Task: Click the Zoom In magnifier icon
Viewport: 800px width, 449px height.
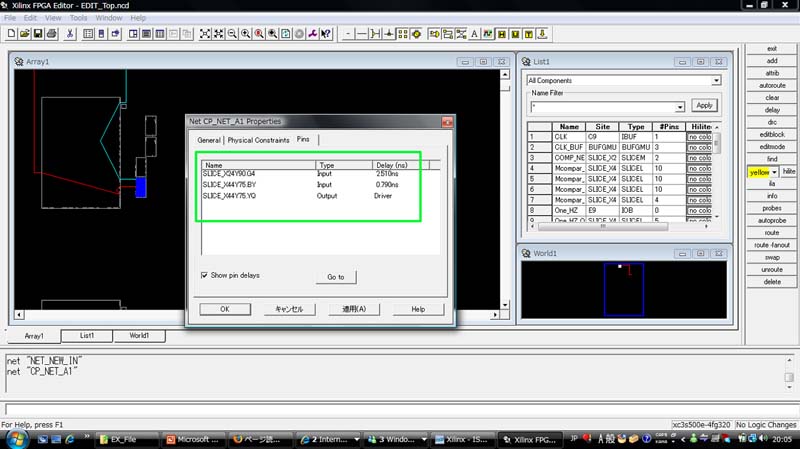Action: 245,34
